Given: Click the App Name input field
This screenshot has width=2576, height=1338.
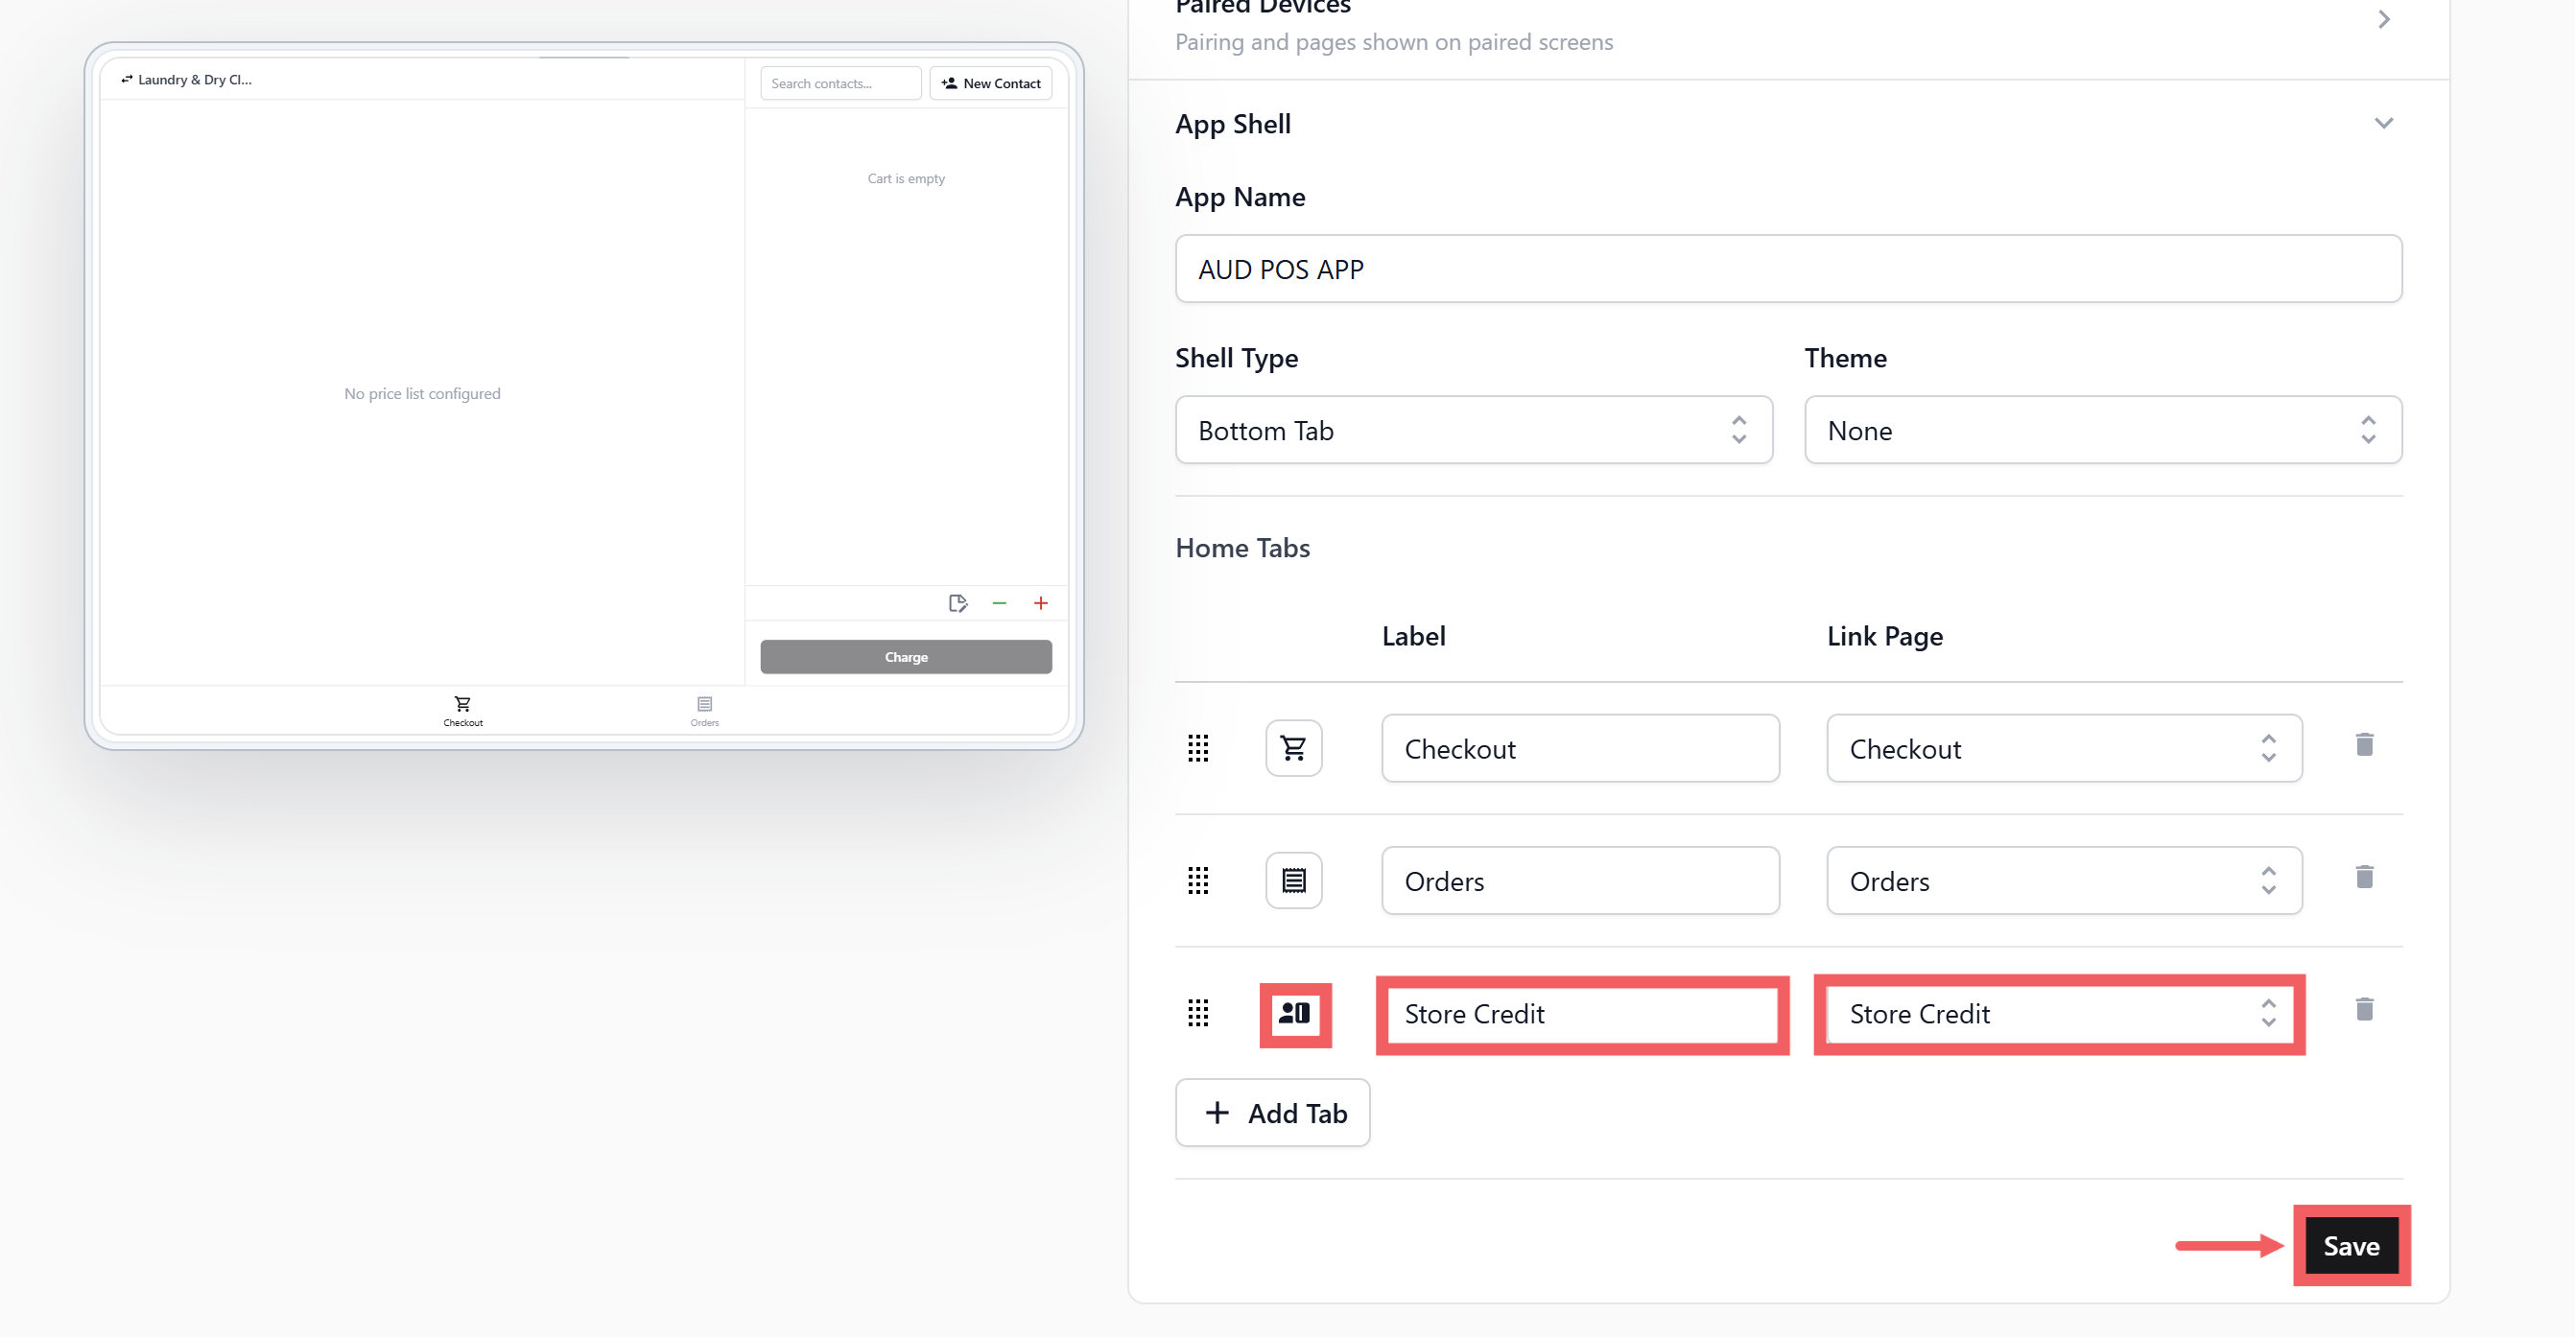Looking at the screenshot, I should pos(1788,269).
